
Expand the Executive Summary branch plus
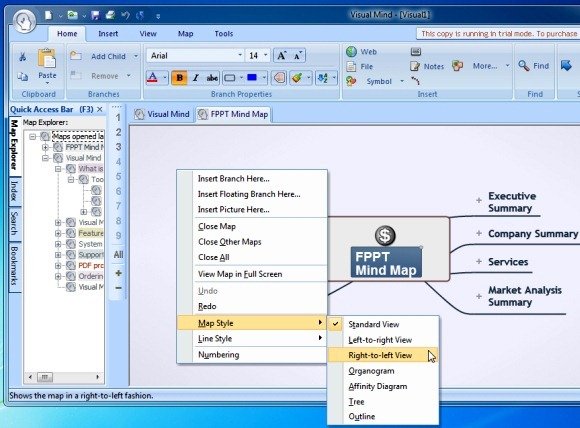click(479, 200)
